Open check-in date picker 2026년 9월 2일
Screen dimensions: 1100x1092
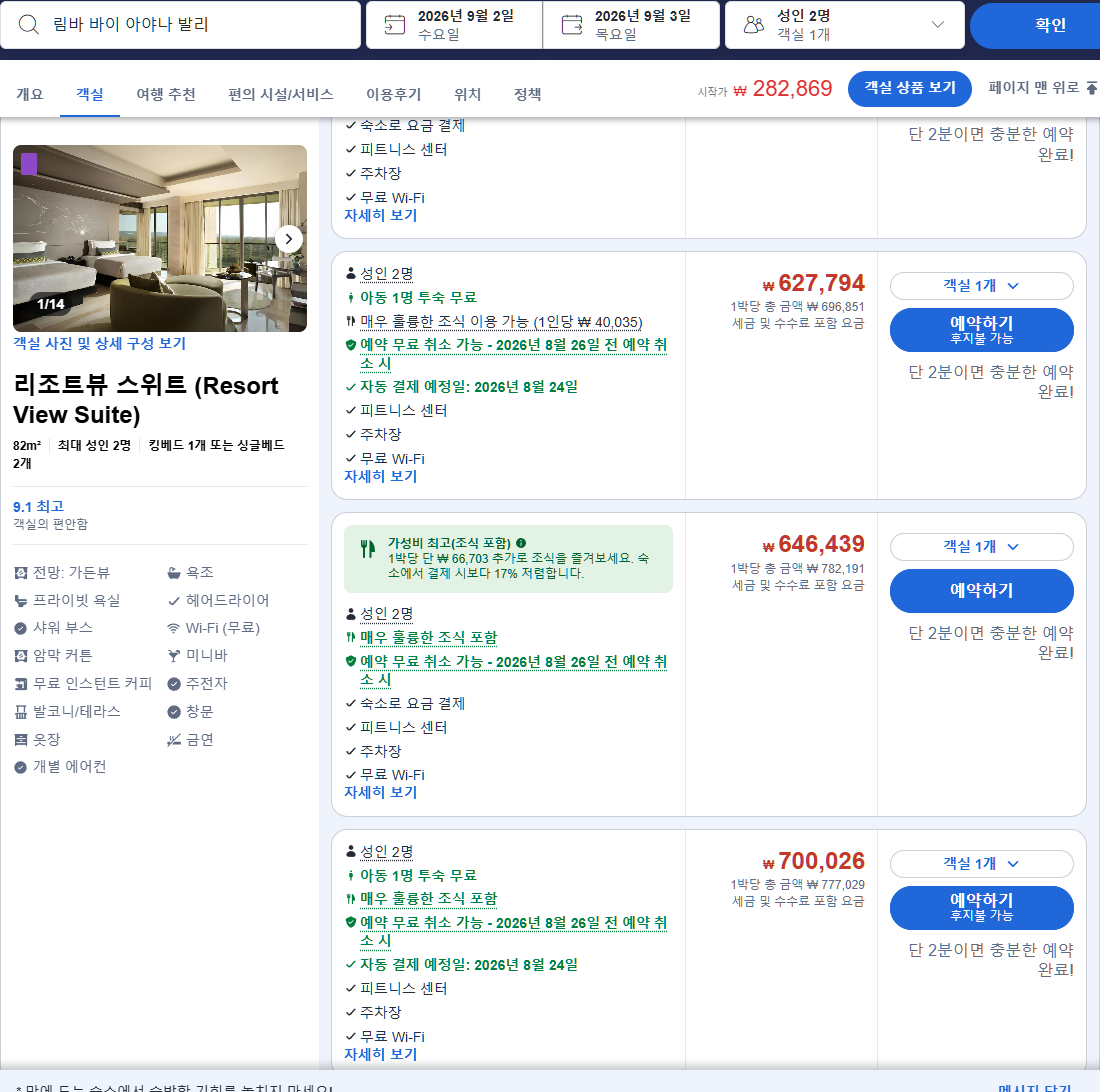coord(454,25)
